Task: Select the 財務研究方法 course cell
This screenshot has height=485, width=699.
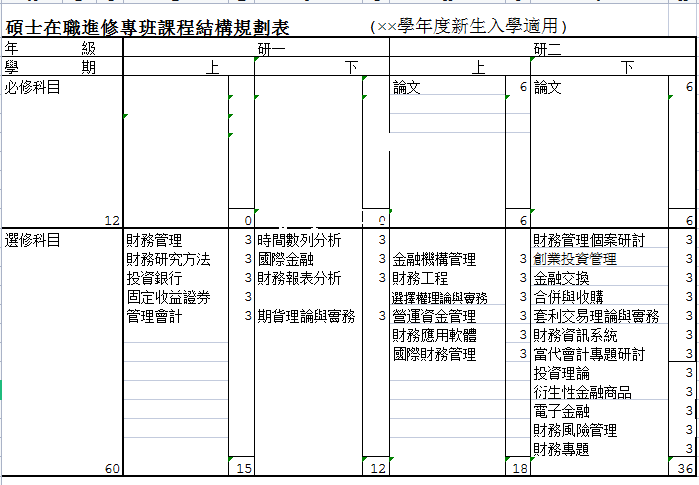Action: (168, 259)
